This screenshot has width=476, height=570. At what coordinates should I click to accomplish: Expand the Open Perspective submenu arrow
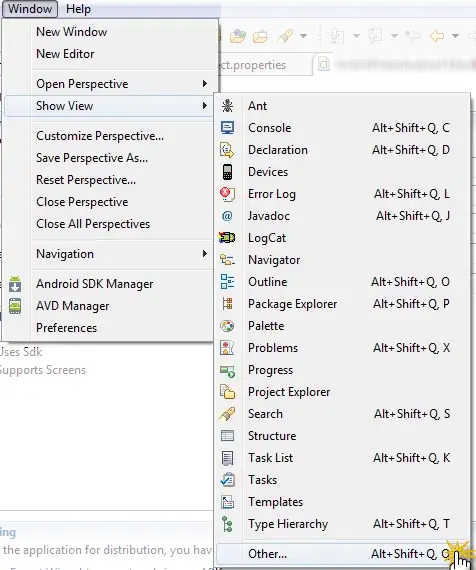(205, 84)
